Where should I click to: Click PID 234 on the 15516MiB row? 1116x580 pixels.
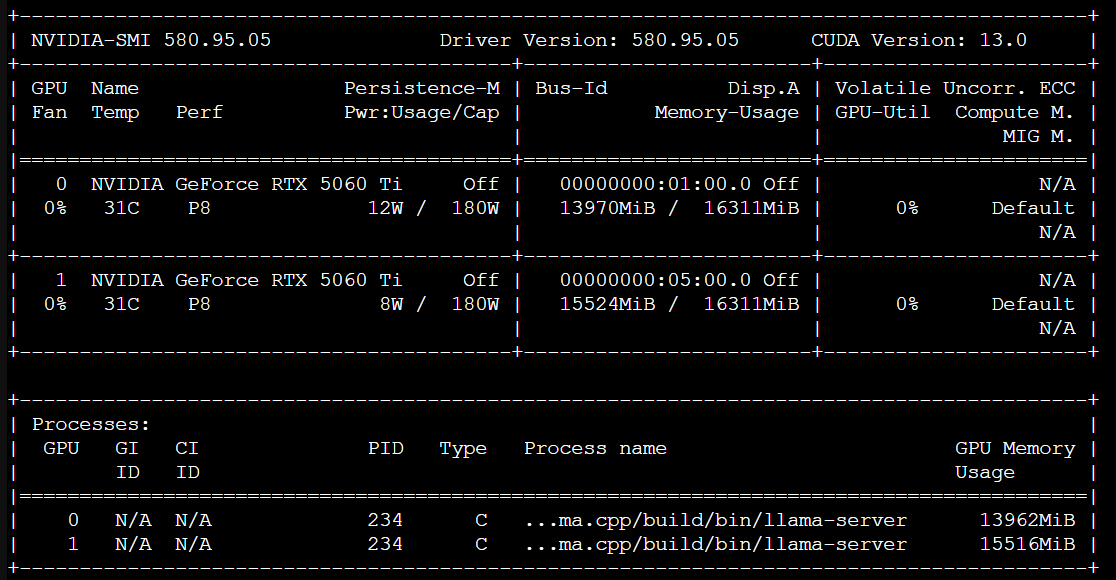point(385,544)
